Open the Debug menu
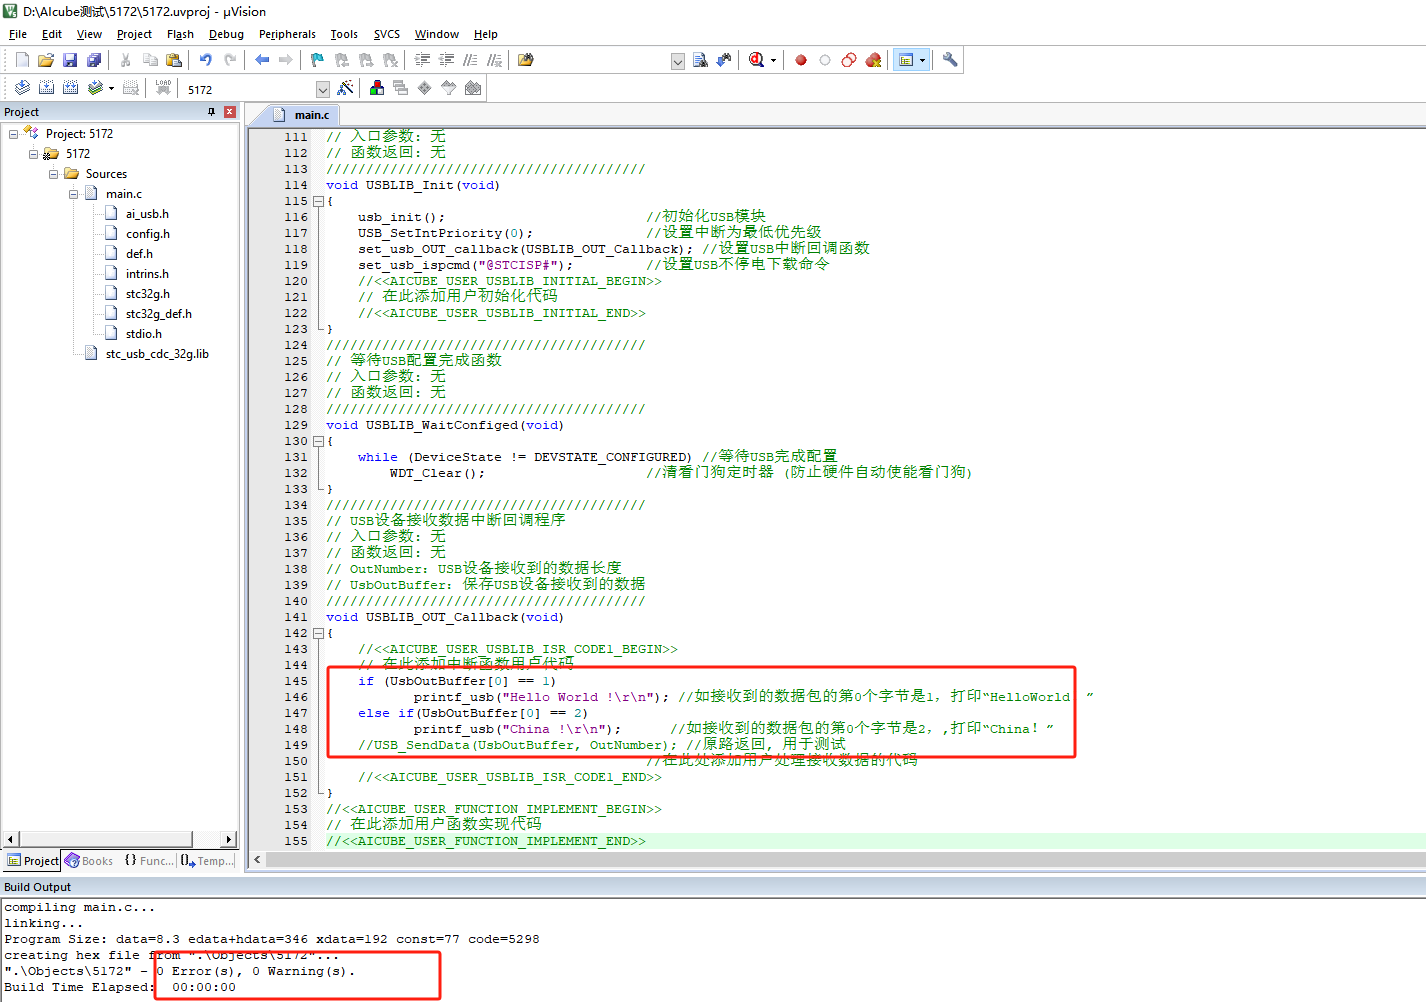Viewport: 1426px width, 1002px height. (x=226, y=34)
